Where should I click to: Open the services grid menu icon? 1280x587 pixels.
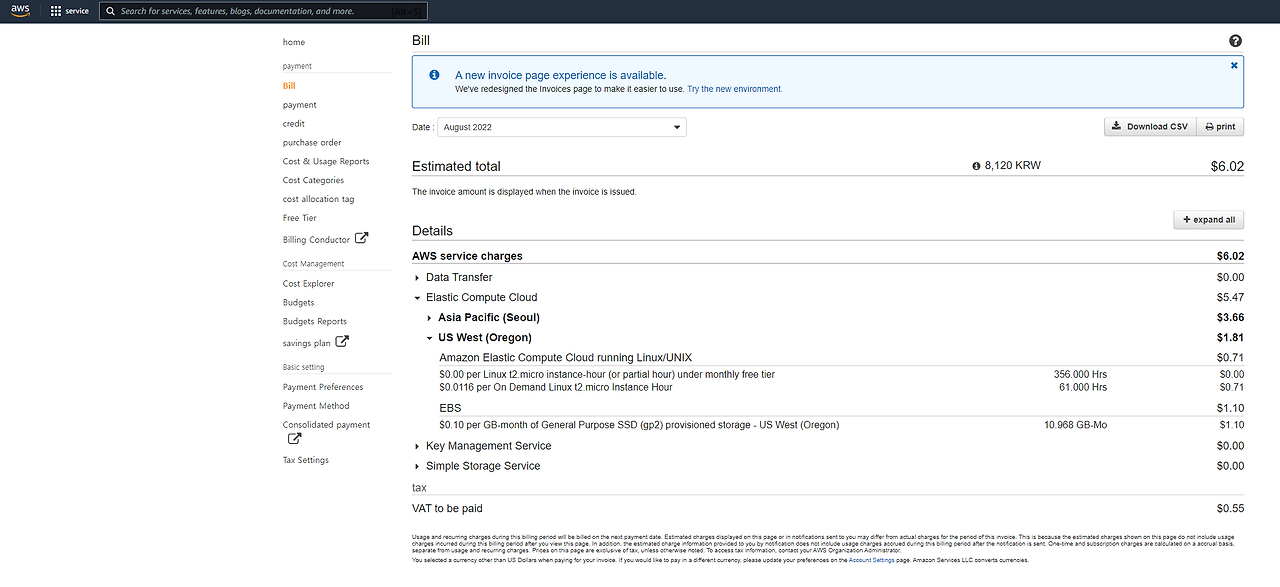pyautogui.click(x=56, y=11)
